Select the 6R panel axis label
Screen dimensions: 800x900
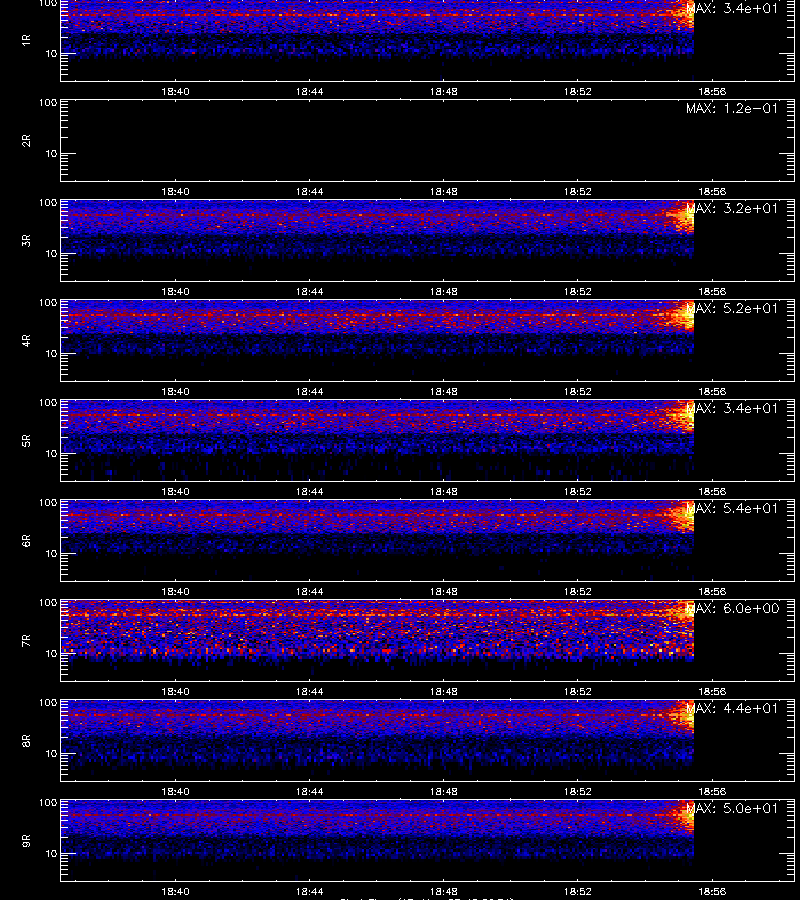click(x=26, y=541)
